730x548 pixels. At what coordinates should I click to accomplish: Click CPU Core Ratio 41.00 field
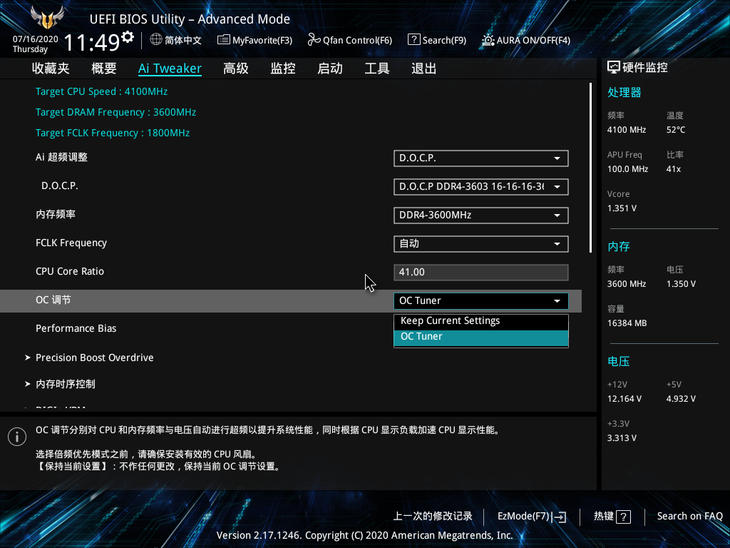pyautogui.click(x=481, y=272)
